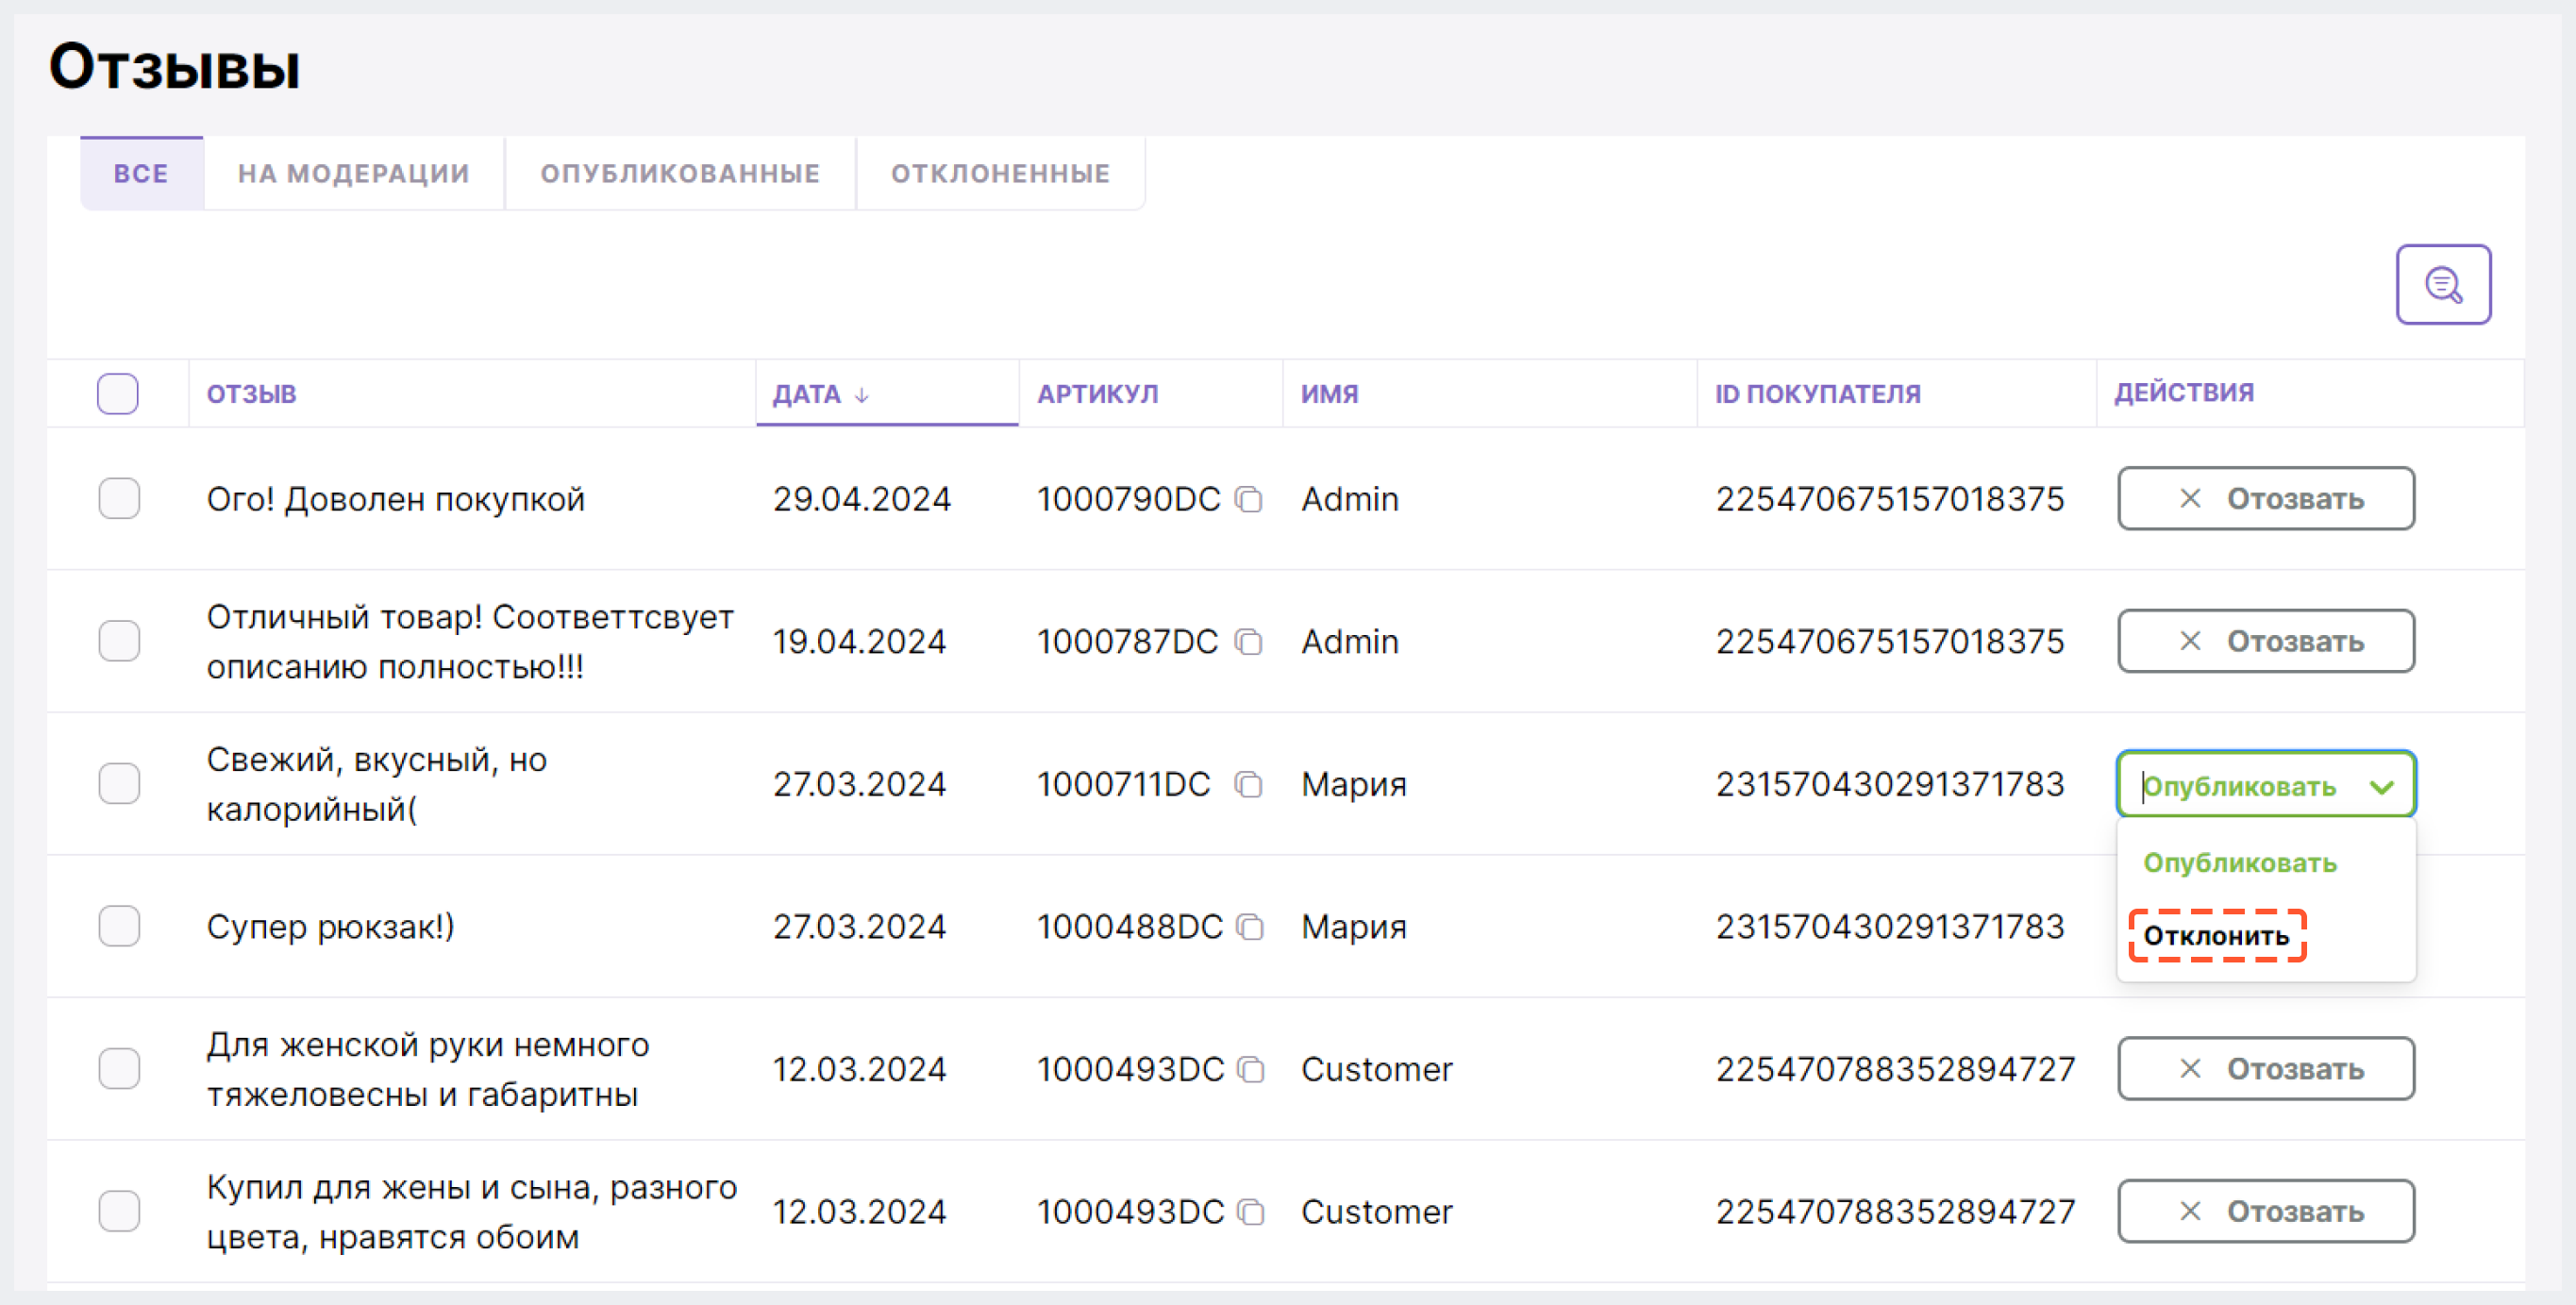Viewport: 2576px width, 1305px height.
Task: Copy article number 1000488DC
Action: pyautogui.click(x=1250, y=927)
